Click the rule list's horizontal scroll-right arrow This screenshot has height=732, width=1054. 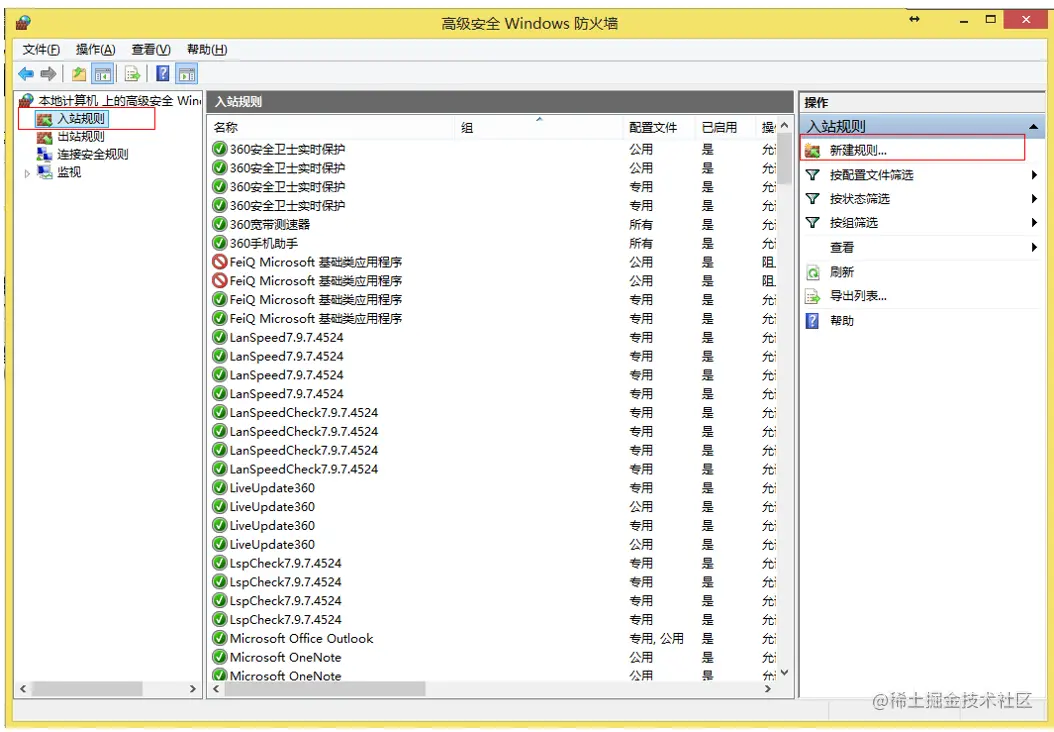point(768,689)
